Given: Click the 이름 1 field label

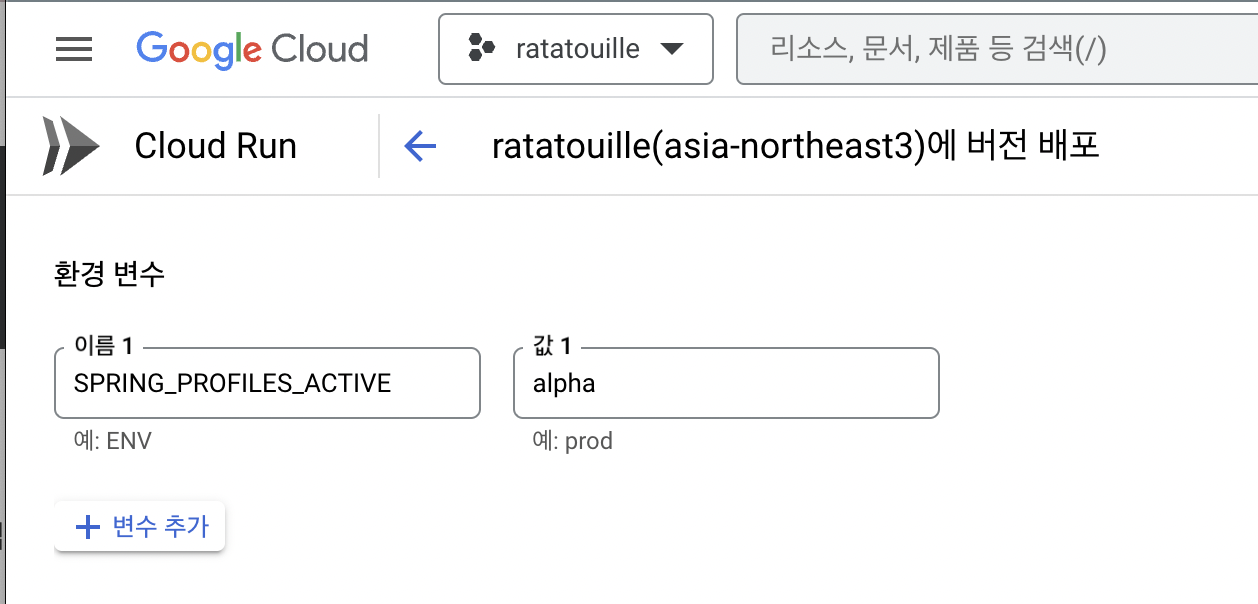Looking at the screenshot, I should tap(103, 347).
